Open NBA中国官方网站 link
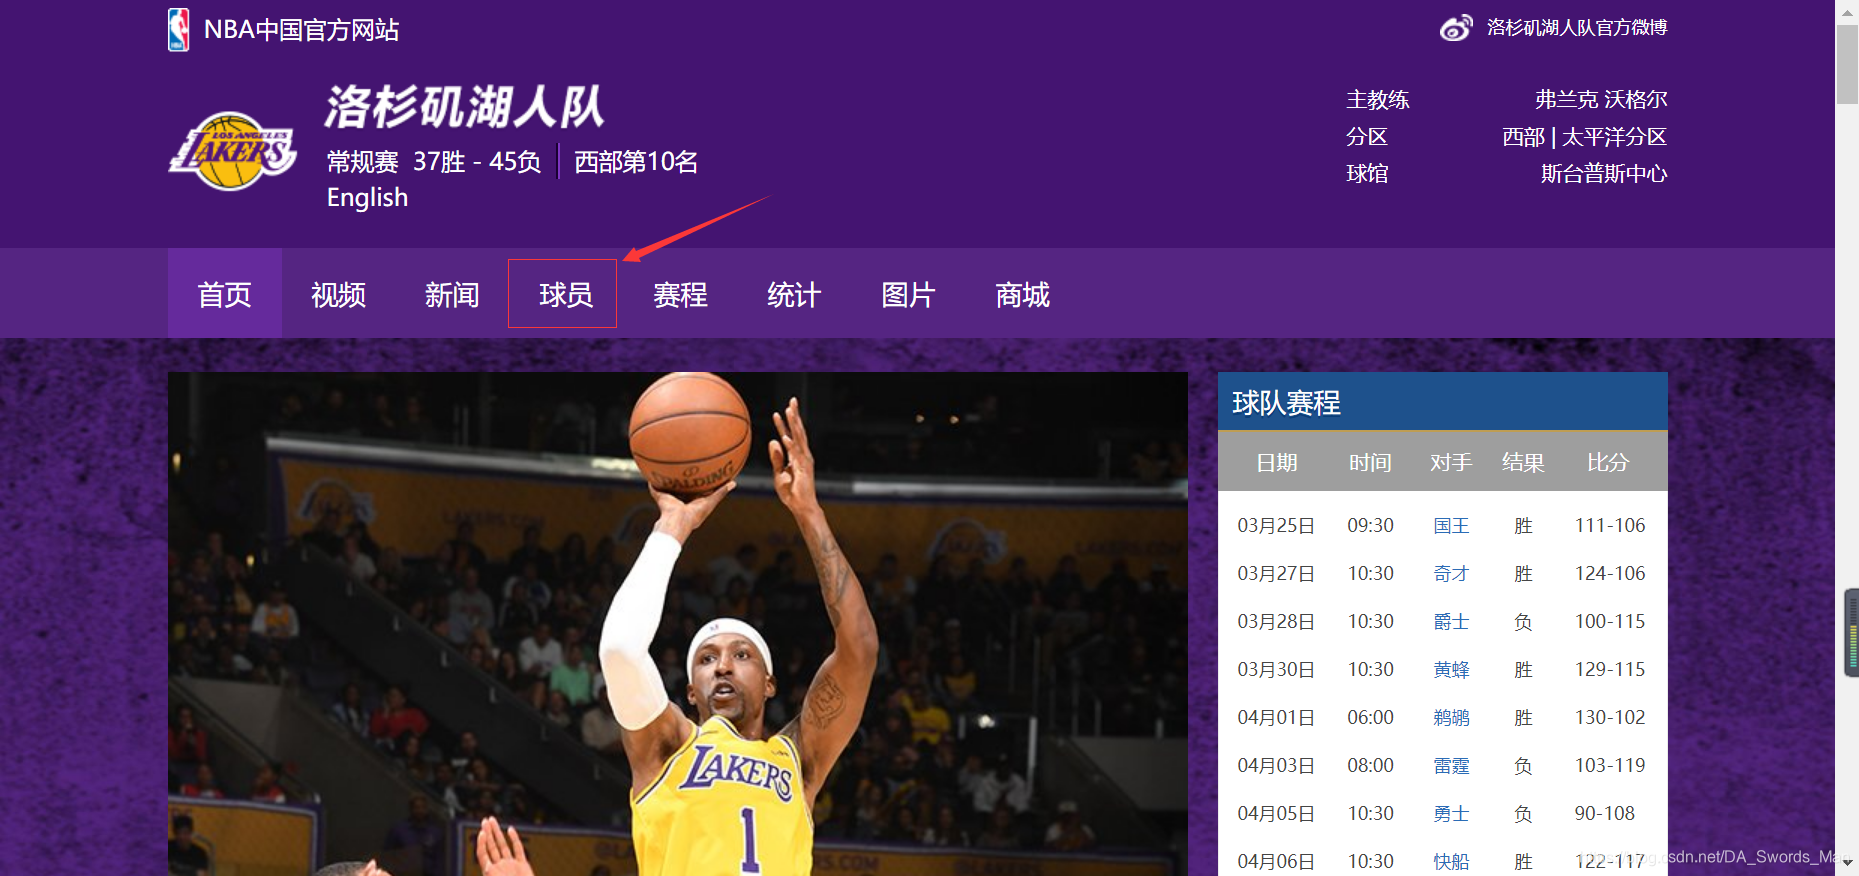This screenshot has height=876, width=1859. pyautogui.click(x=301, y=30)
